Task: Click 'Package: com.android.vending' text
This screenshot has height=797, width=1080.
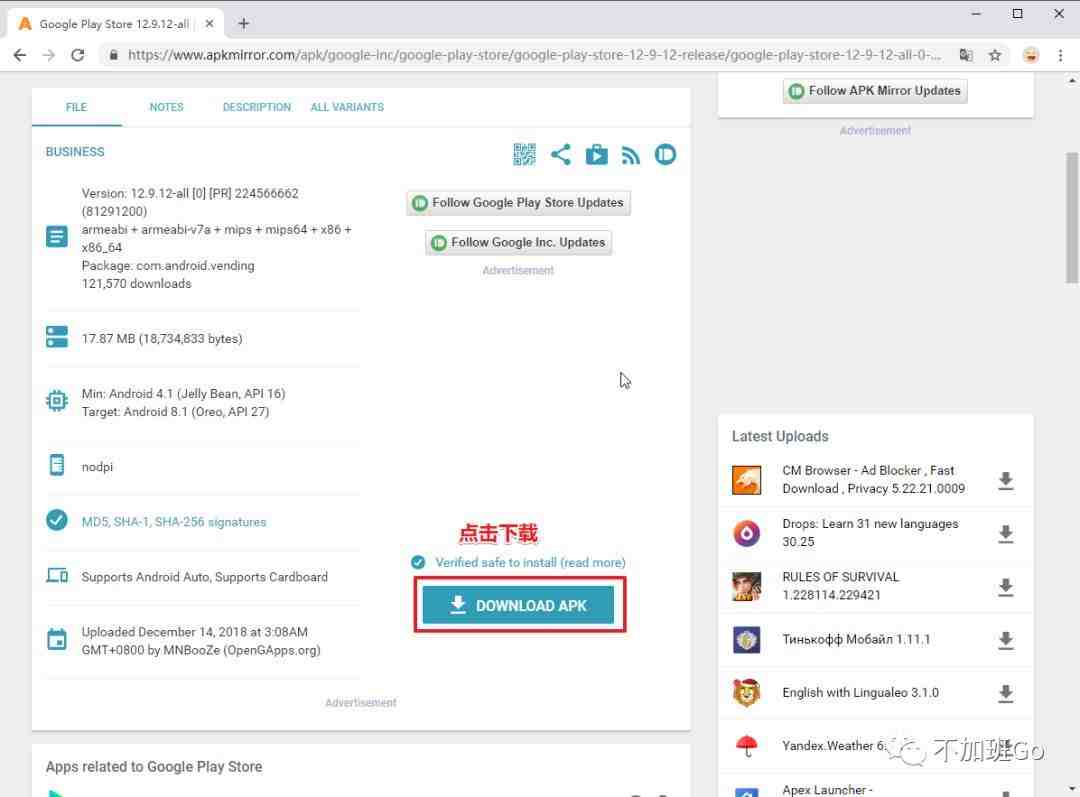Action: pos(168,266)
